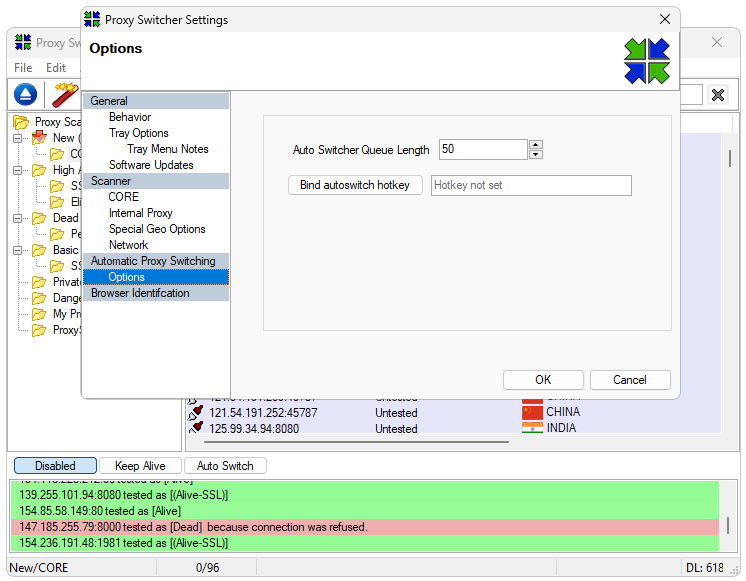This screenshot has width=746, height=581.
Task: Select Automatic Proxy Switching category
Action: click(156, 261)
